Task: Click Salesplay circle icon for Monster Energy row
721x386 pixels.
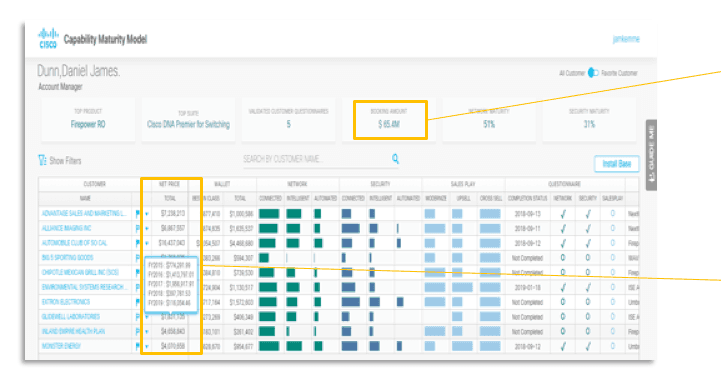Action: (x=612, y=346)
